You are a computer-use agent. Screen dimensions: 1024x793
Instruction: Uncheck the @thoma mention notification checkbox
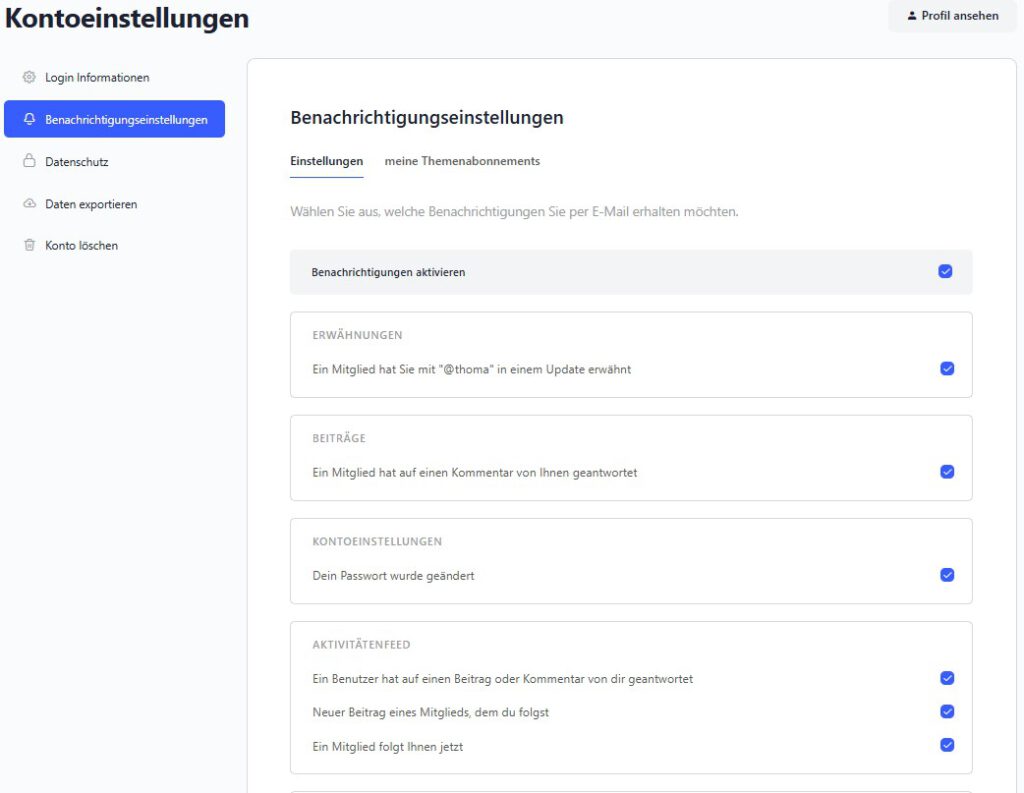[947, 368]
